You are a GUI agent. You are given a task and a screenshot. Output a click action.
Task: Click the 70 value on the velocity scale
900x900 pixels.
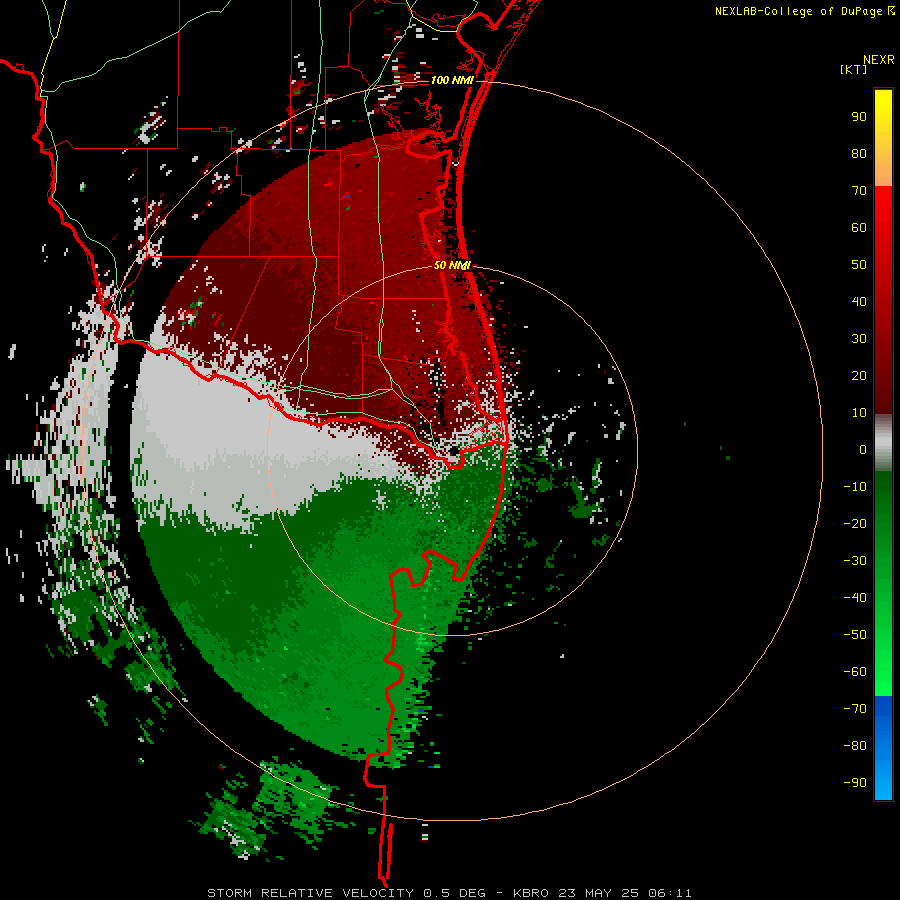coord(859,191)
